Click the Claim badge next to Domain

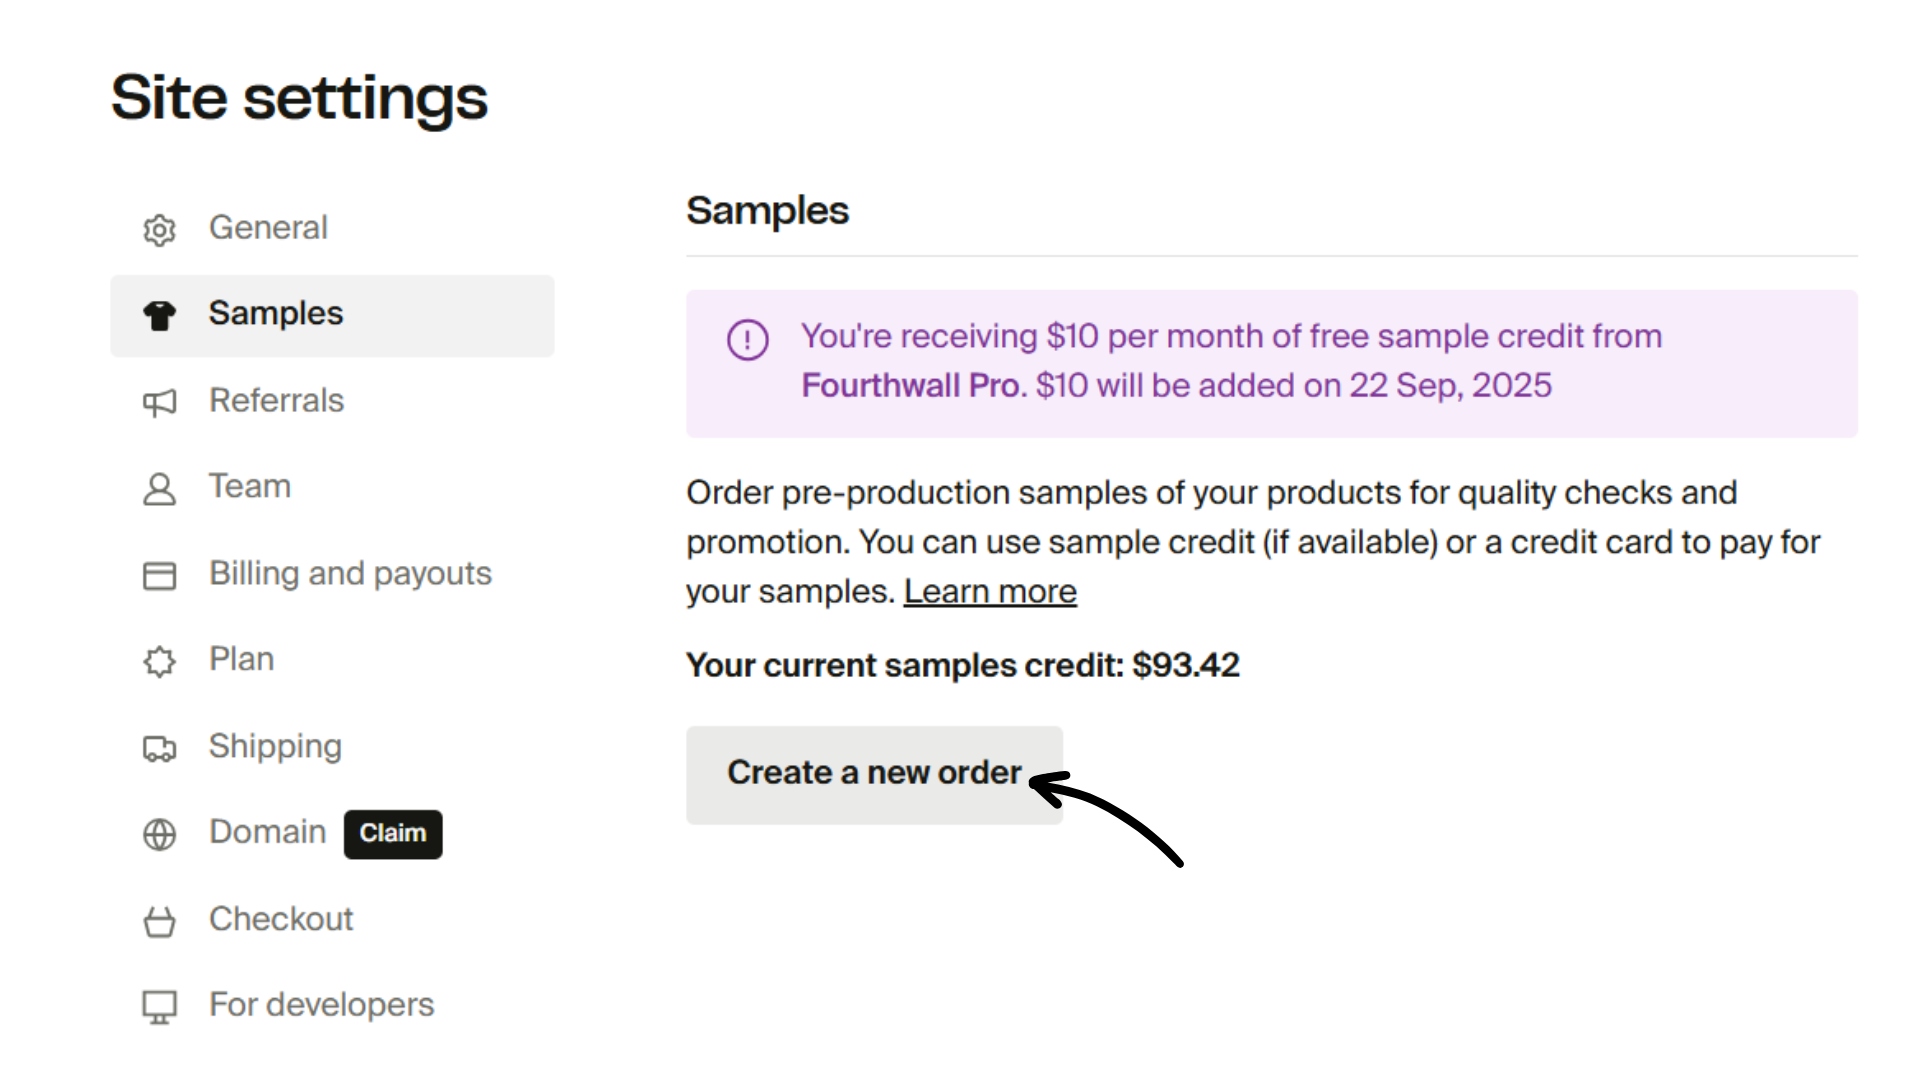(392, 833)
